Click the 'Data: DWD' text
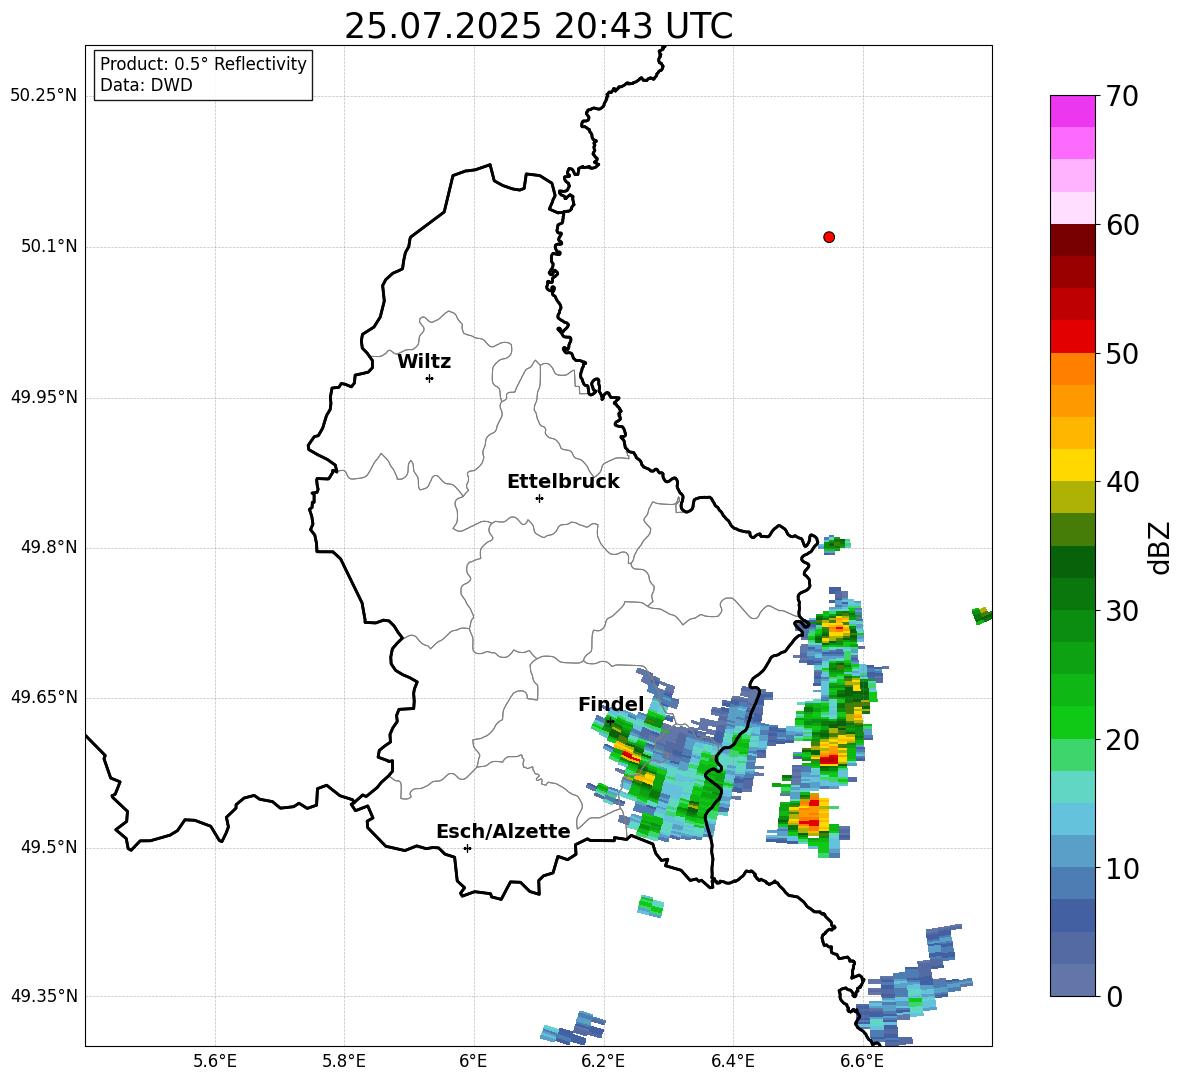This screenshot has height=1081, width=1184. pos(146,85)
